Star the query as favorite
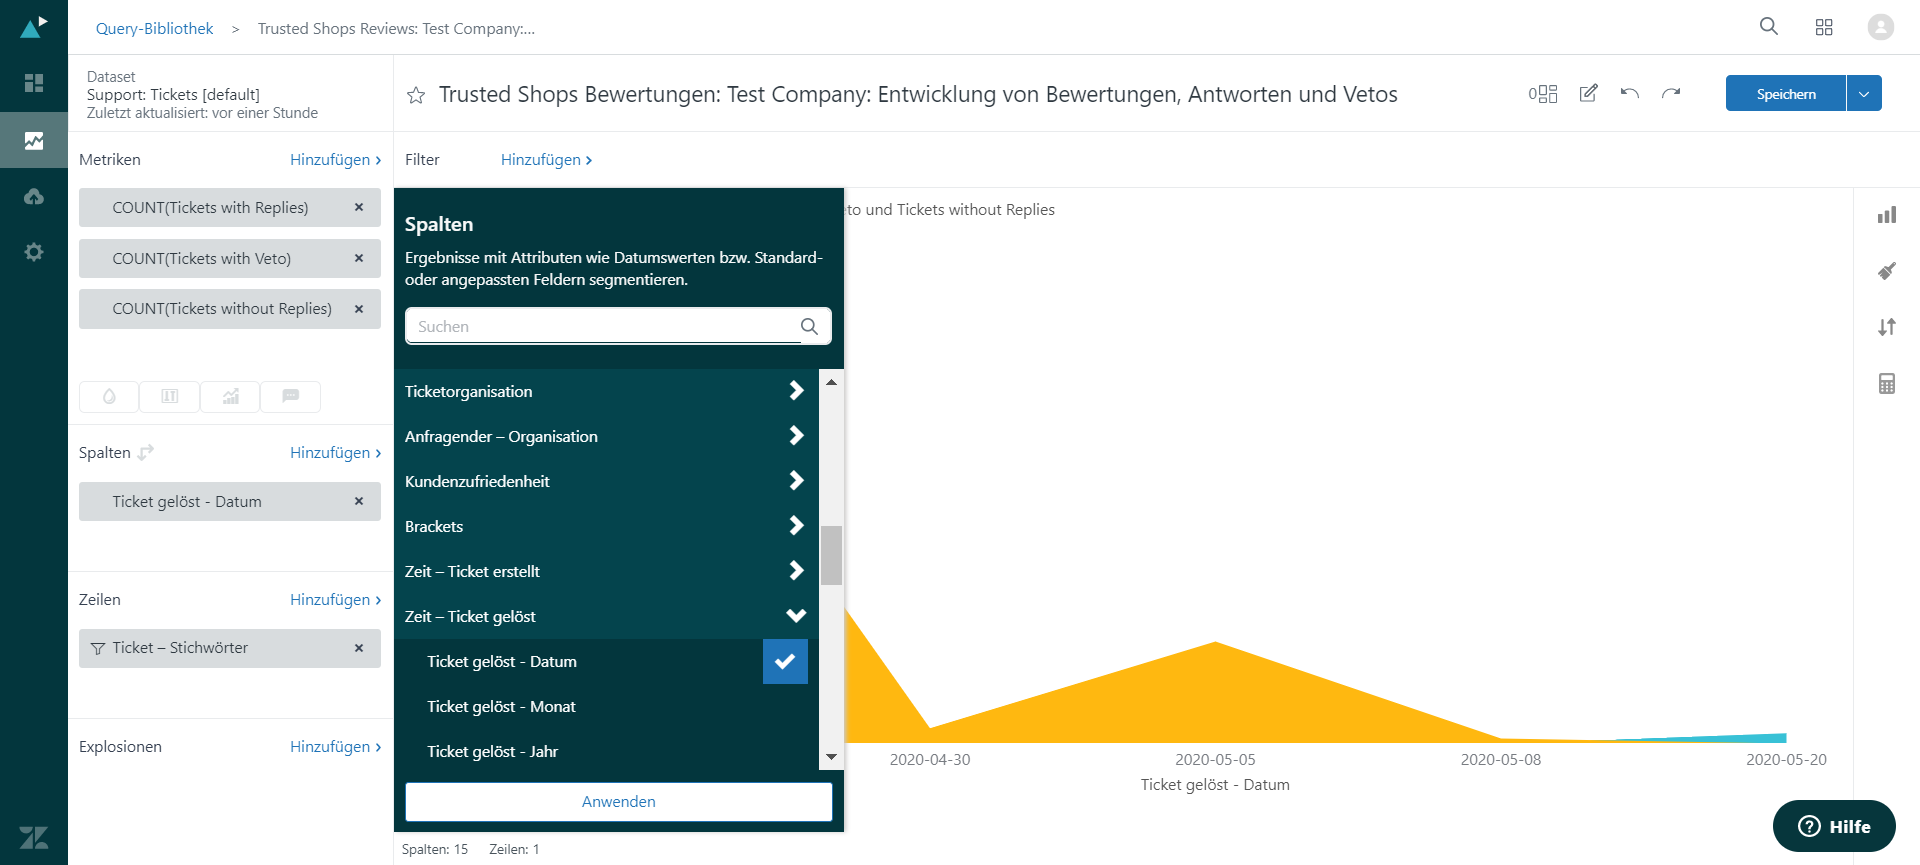The image size is (1920, 865). click(416, 95)
